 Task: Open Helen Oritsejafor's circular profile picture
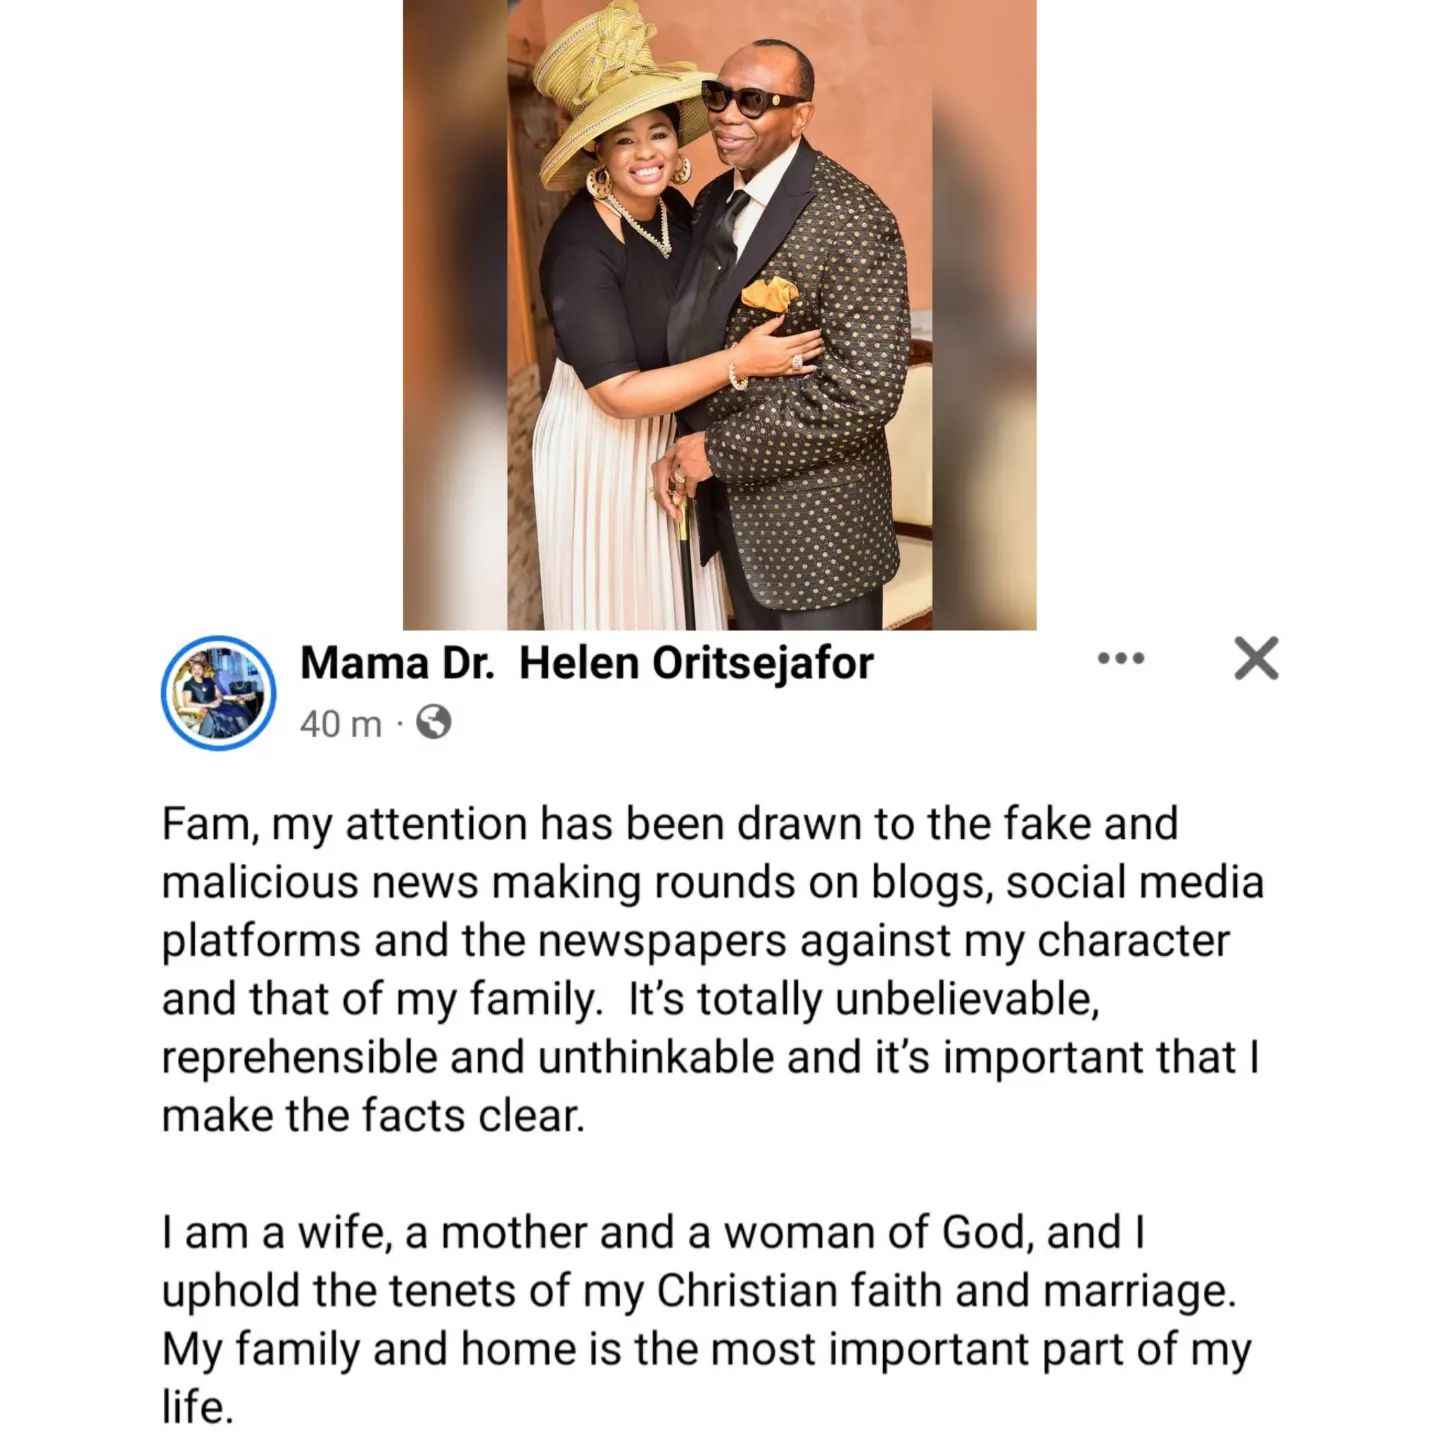tap(219, 692)
